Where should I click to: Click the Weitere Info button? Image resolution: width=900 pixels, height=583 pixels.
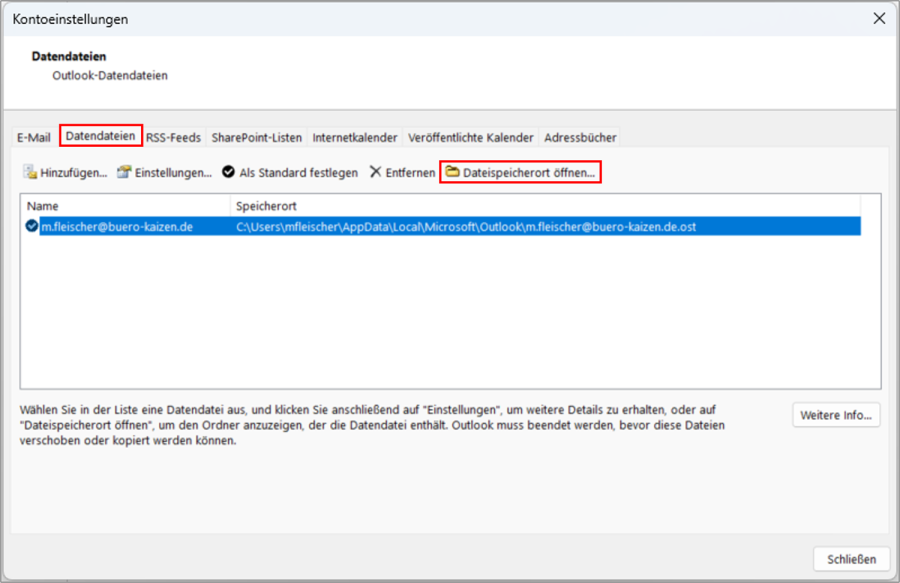click(x=836, y=414)
